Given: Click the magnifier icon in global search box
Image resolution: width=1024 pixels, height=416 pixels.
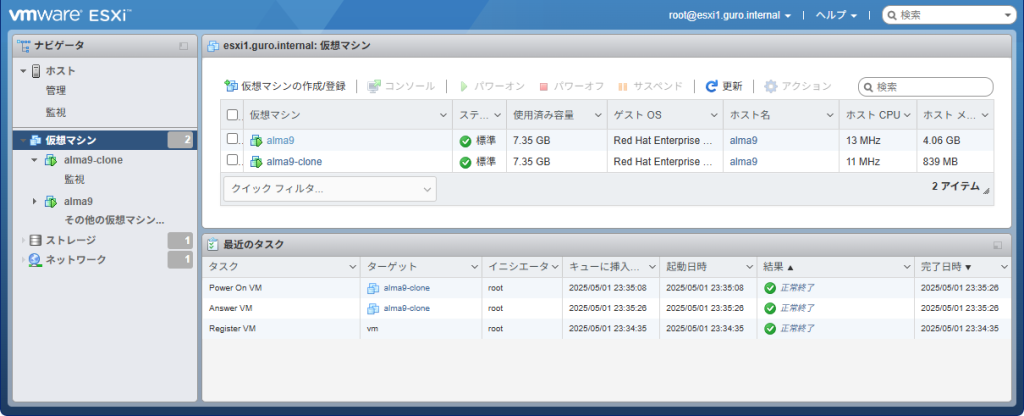Looking at the screenshot, I should pos(893,16).
